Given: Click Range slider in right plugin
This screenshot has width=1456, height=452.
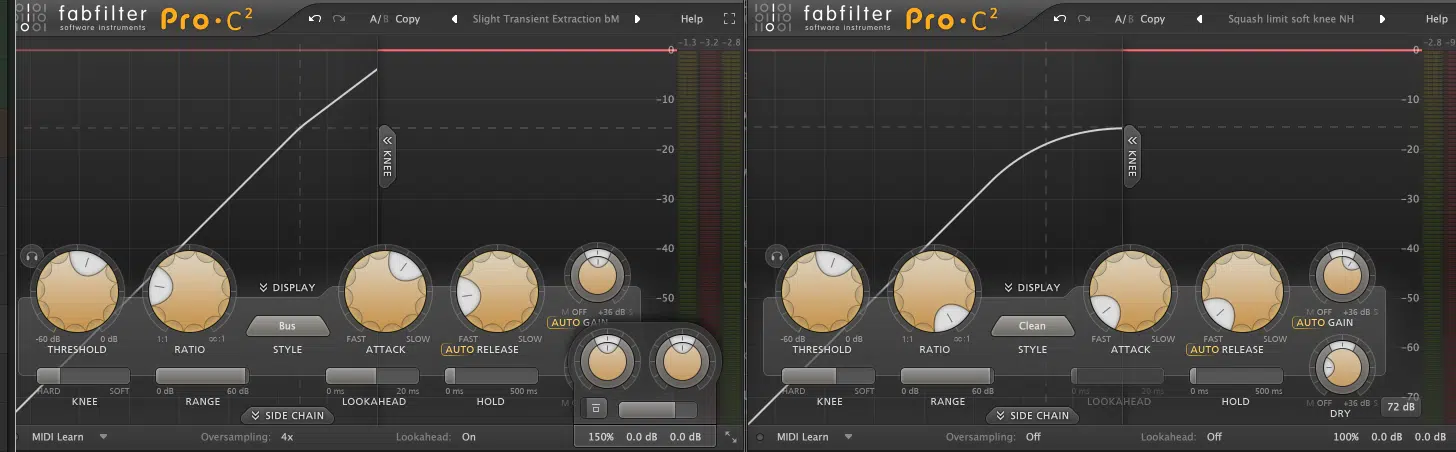Looking at the screenshot, I should click(x=947, y=376).
